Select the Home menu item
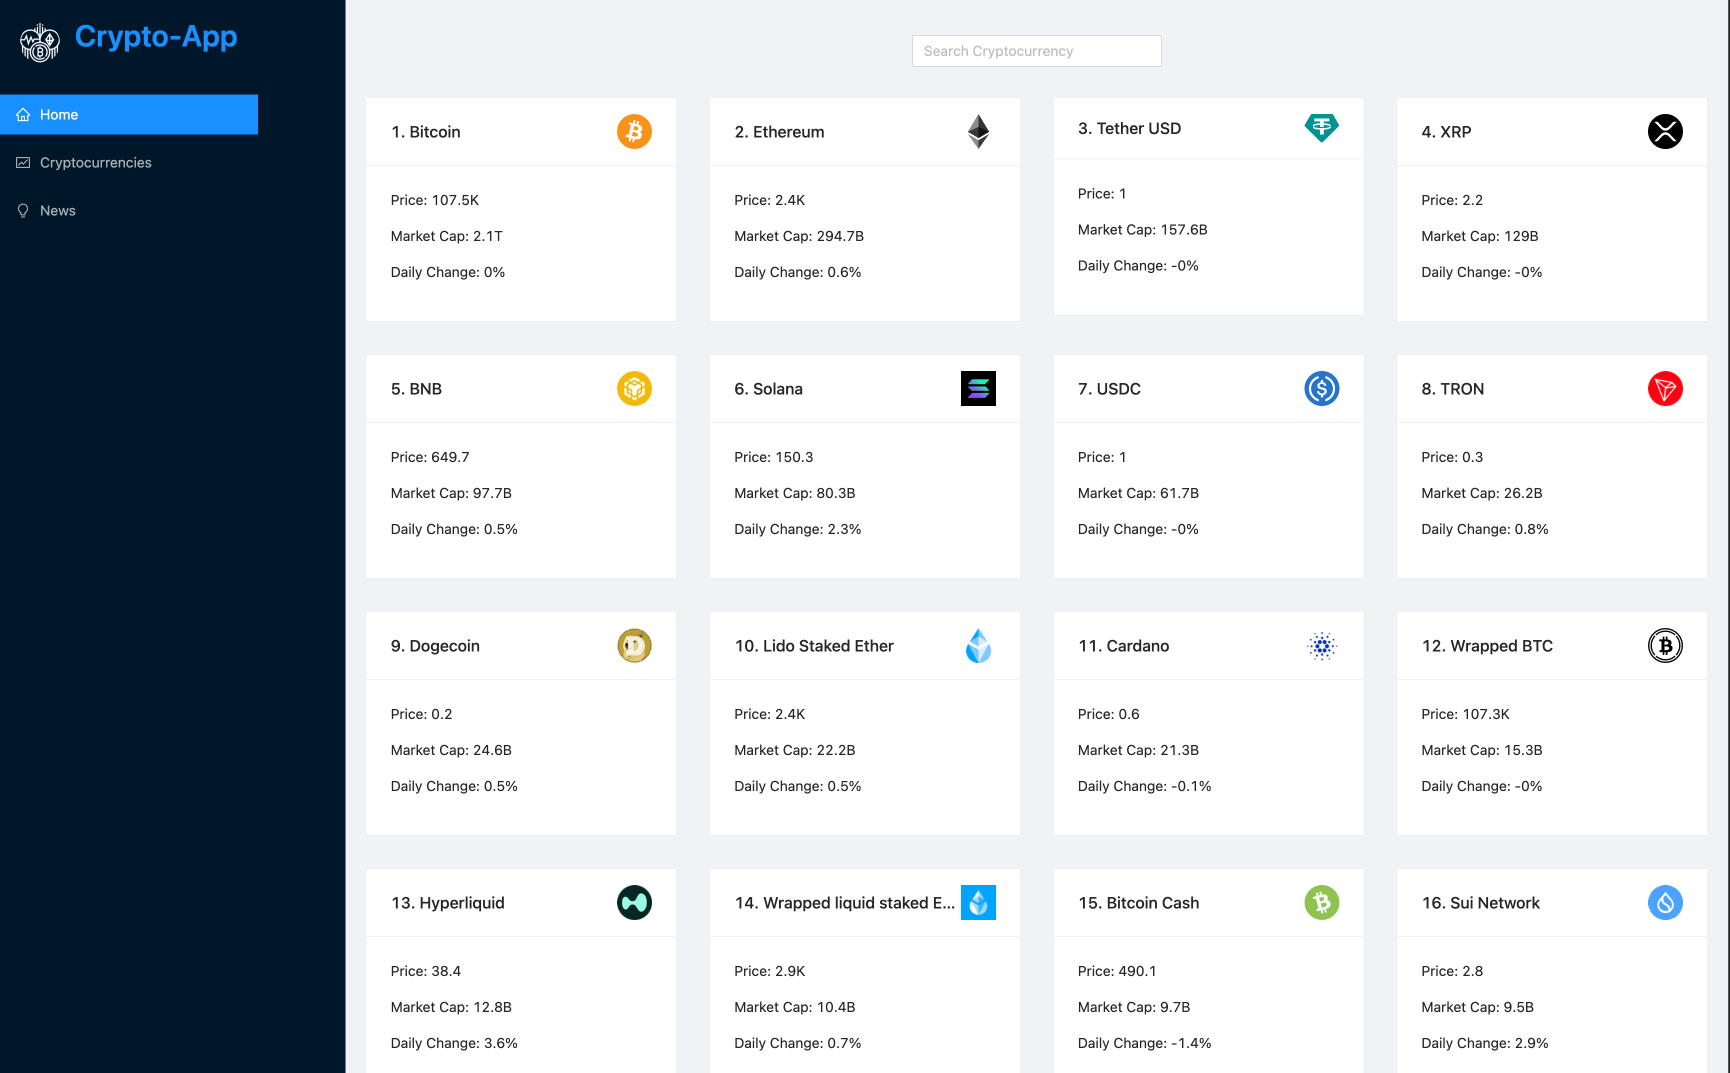Screen dimensions: 1730x1073 tap(129, 115)
